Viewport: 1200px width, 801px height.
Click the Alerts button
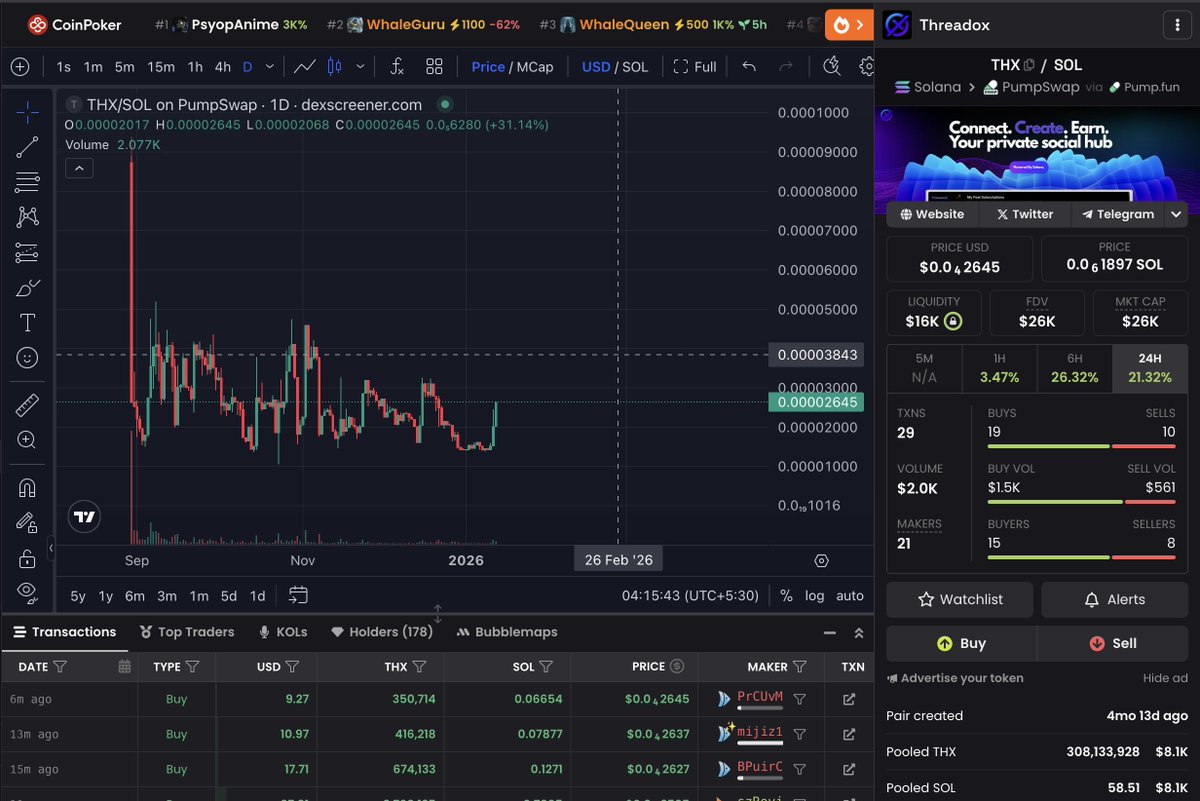[x=1115, y=599]
